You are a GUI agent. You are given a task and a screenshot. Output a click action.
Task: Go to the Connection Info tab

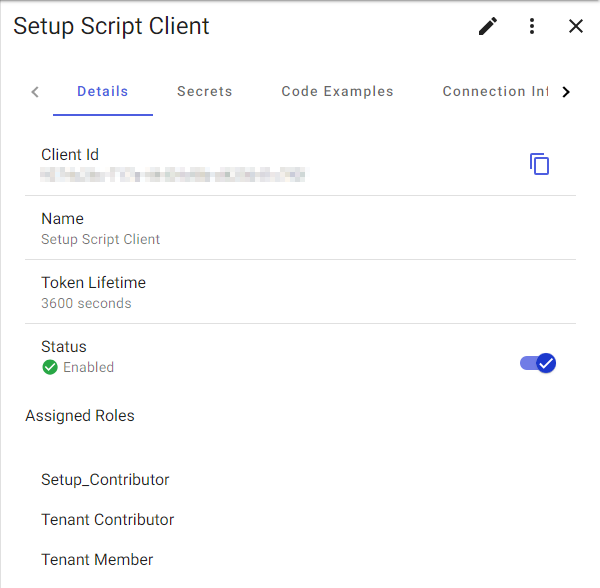coord(496,91)
